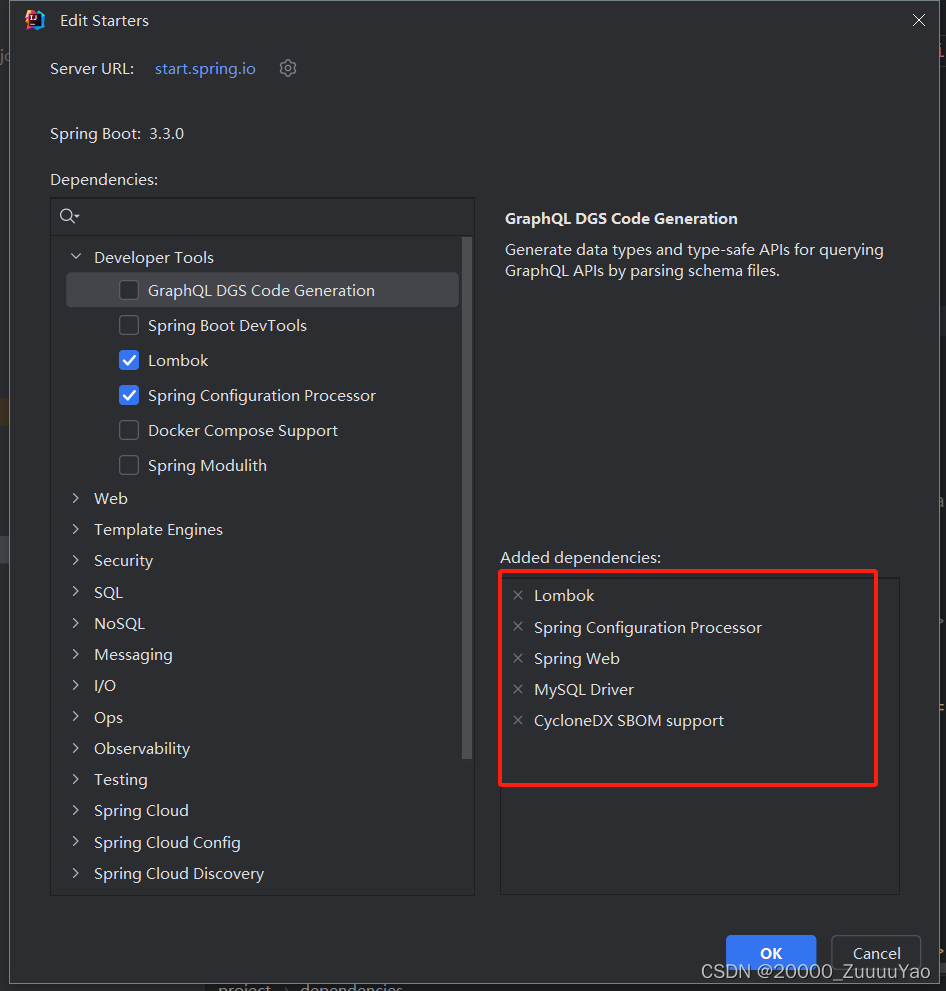Remove CycloneDX SBOM support from added dependencies
The width and height of the screenshot is (946, 991).
click(x=518, y=720)
